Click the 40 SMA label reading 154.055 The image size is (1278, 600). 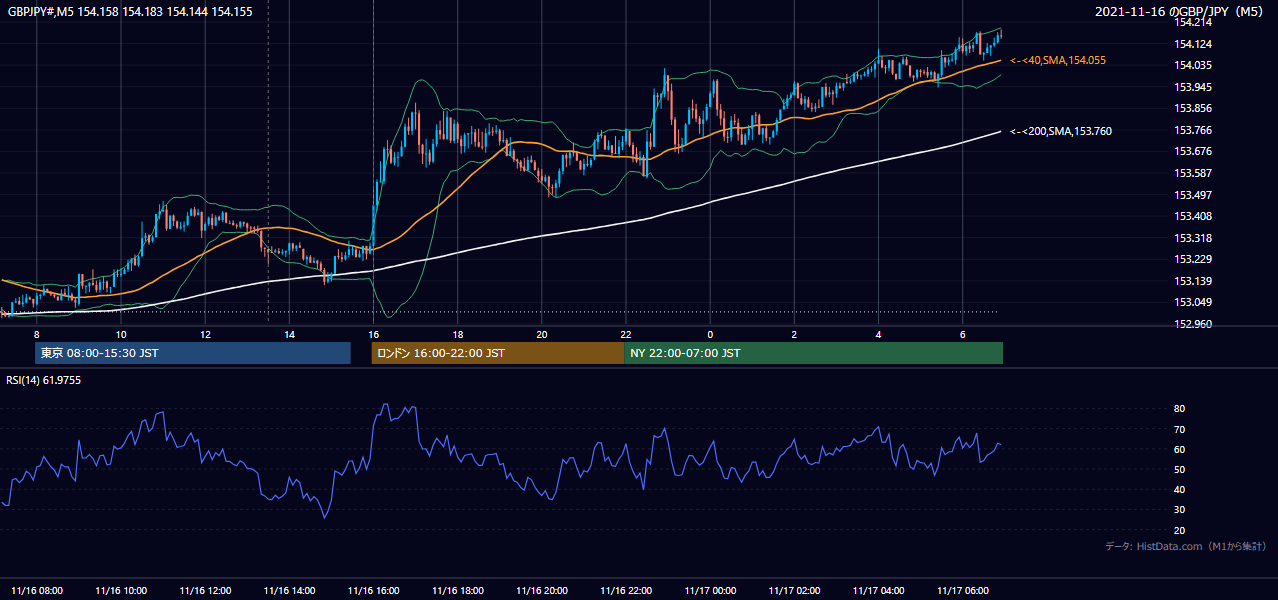[1058, 61]
